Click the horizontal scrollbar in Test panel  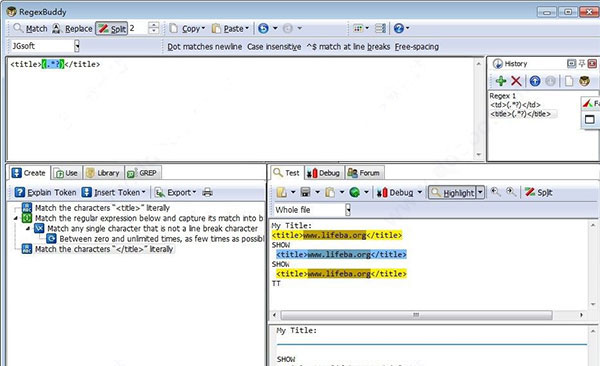(x=416, y=315)
